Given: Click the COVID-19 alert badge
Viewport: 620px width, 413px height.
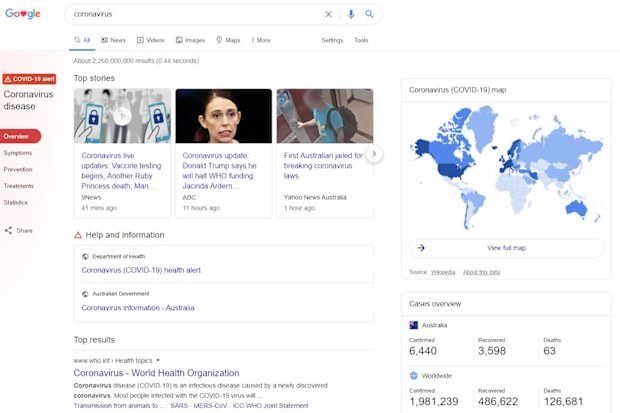Looking at the screenshot, I should click(29, 79).
